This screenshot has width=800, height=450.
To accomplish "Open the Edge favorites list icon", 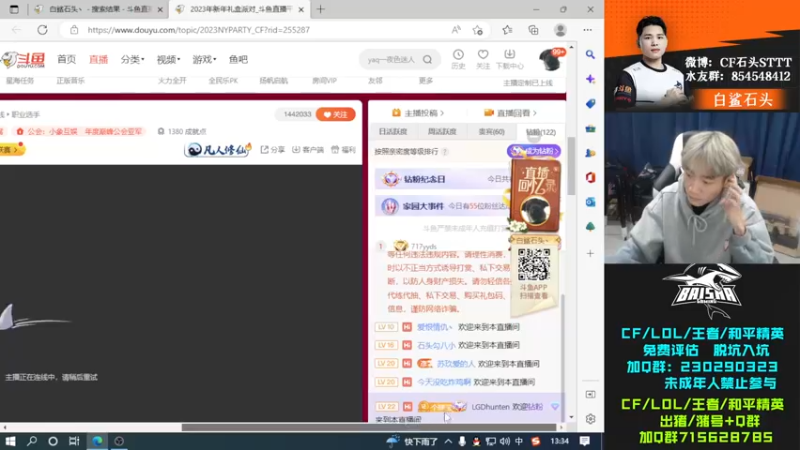I will [x=507, y=30].
